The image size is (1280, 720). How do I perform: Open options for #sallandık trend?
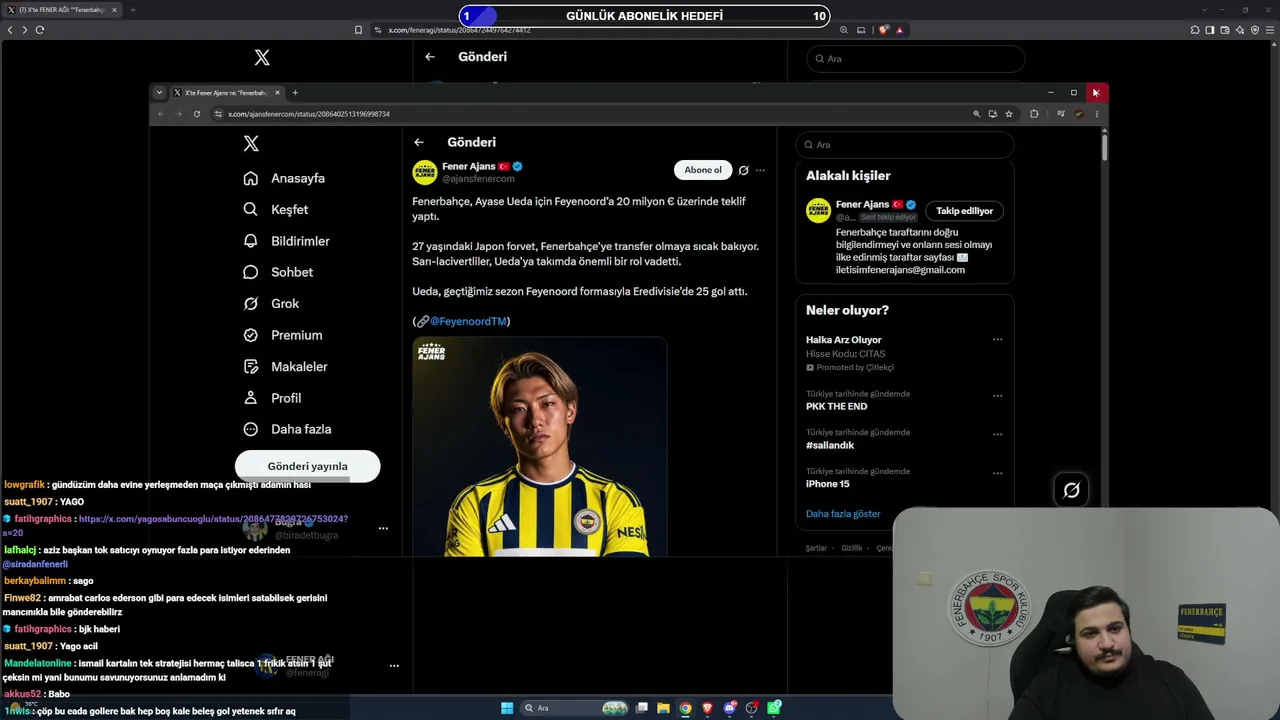997,434
